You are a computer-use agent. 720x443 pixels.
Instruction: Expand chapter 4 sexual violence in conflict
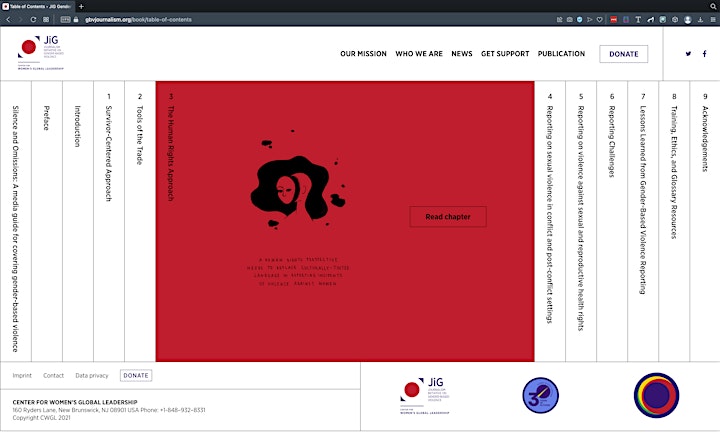pos(550,221)
